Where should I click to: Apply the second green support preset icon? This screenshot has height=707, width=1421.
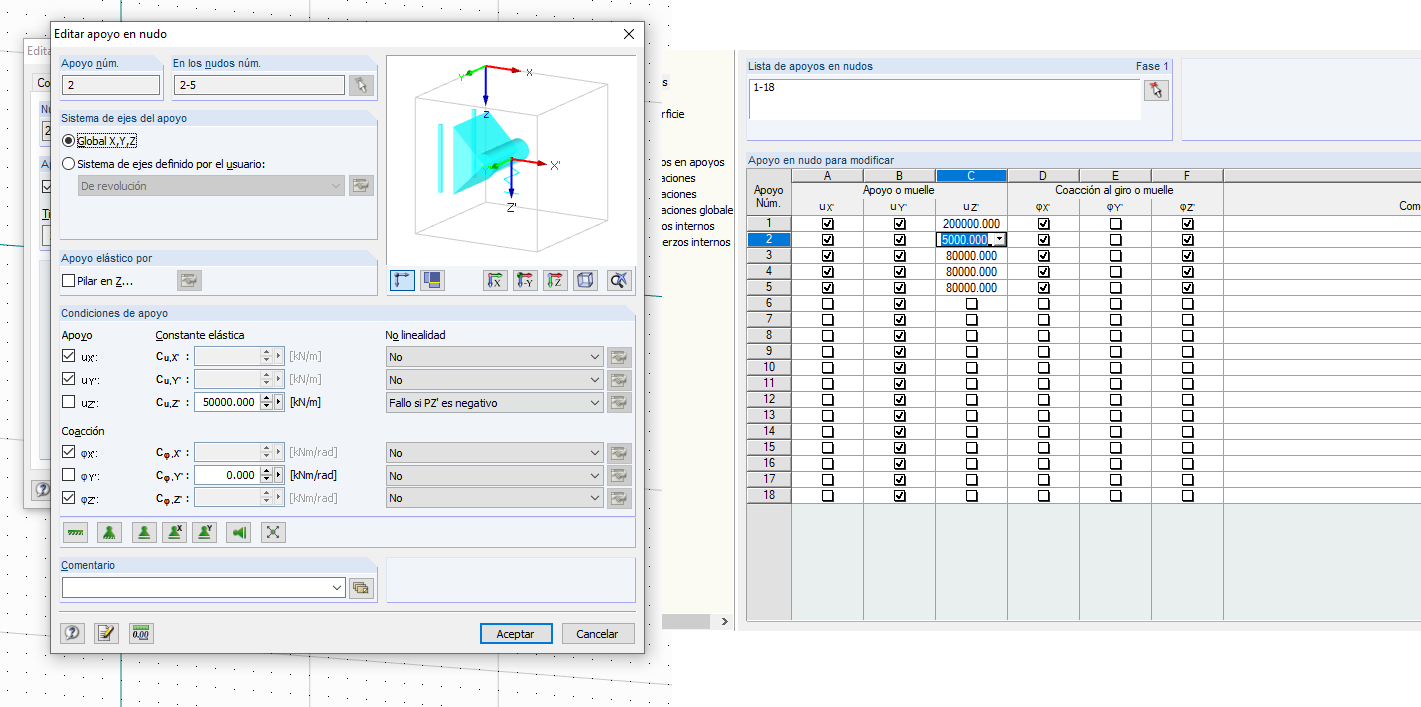[x=110, y=532]
